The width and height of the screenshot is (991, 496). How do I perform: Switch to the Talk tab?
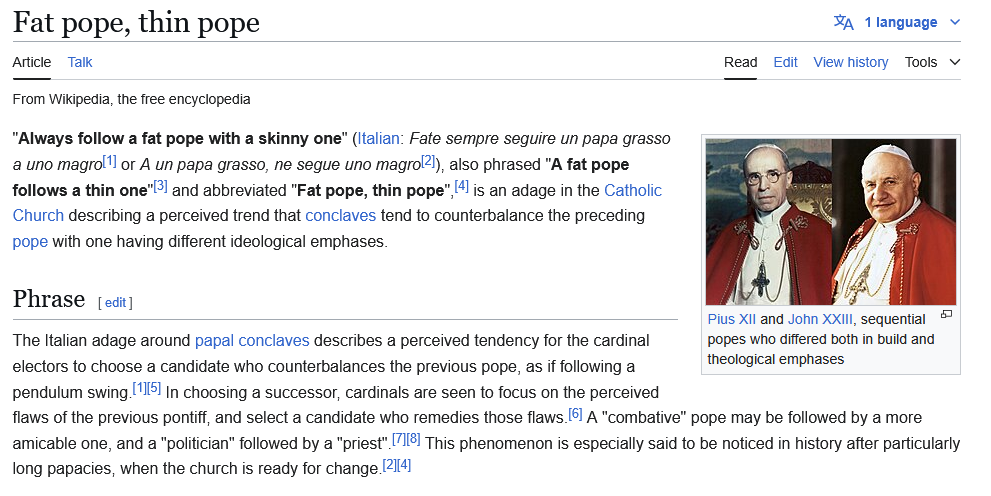pos(80,62)
